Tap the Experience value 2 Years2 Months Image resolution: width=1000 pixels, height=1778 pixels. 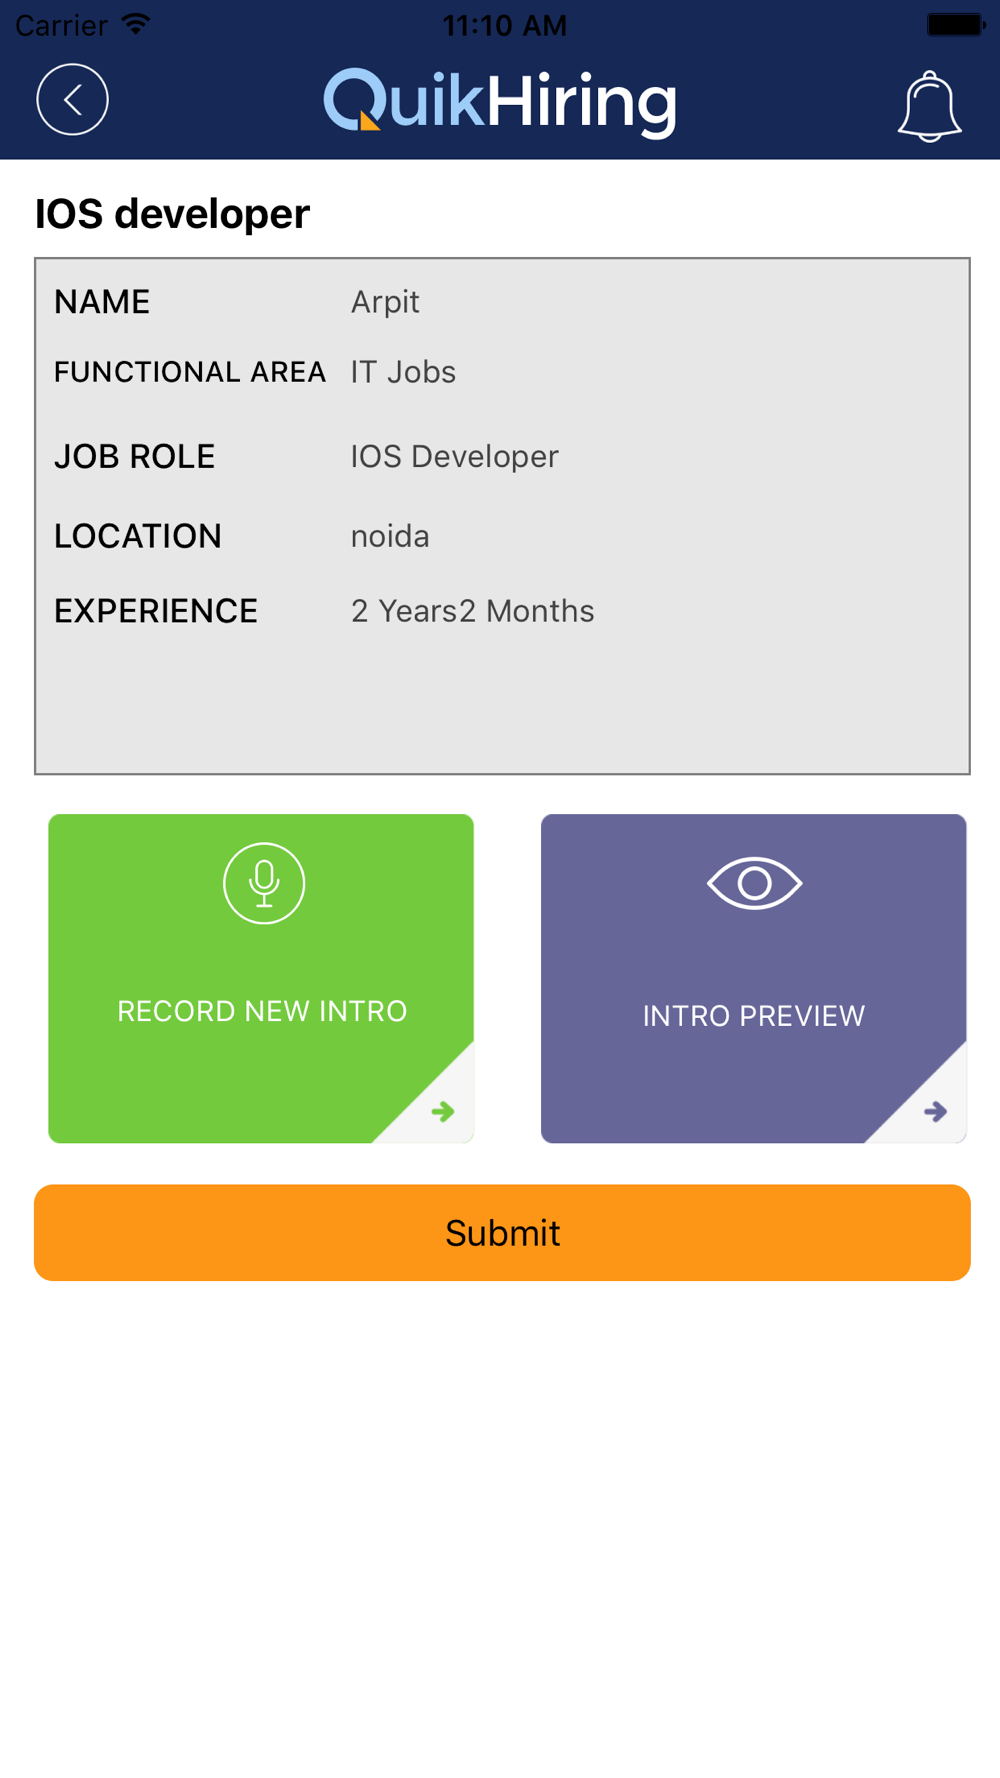coord(472,611)
